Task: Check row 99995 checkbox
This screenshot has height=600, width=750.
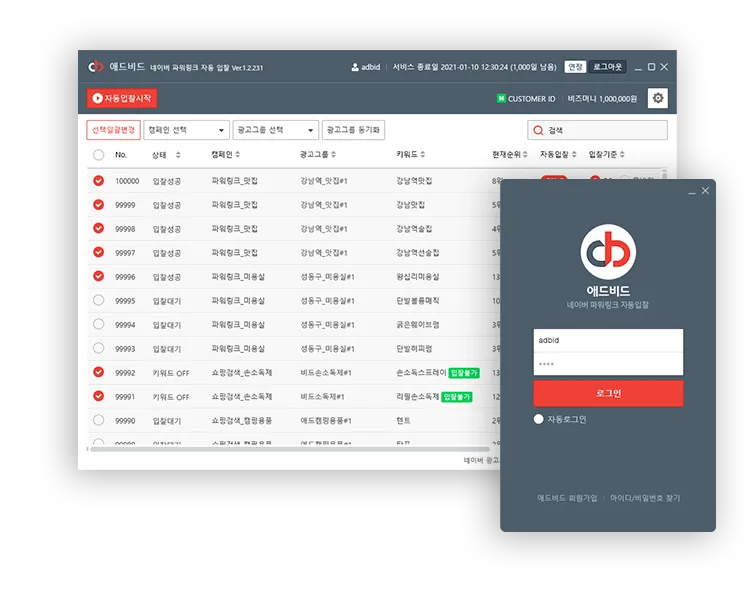Action: [x=99, y=300]
